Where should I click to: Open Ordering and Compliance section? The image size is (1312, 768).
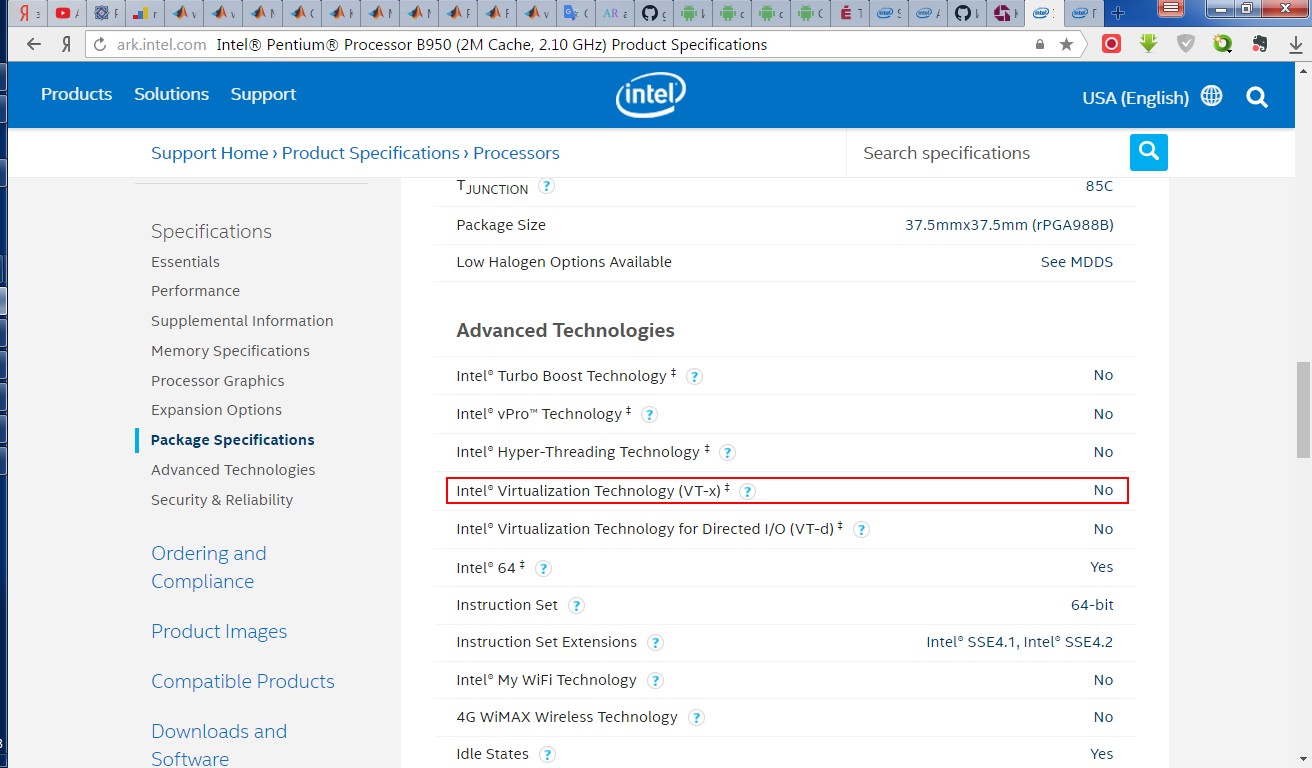pyautogui.click(x=208, y=567)
